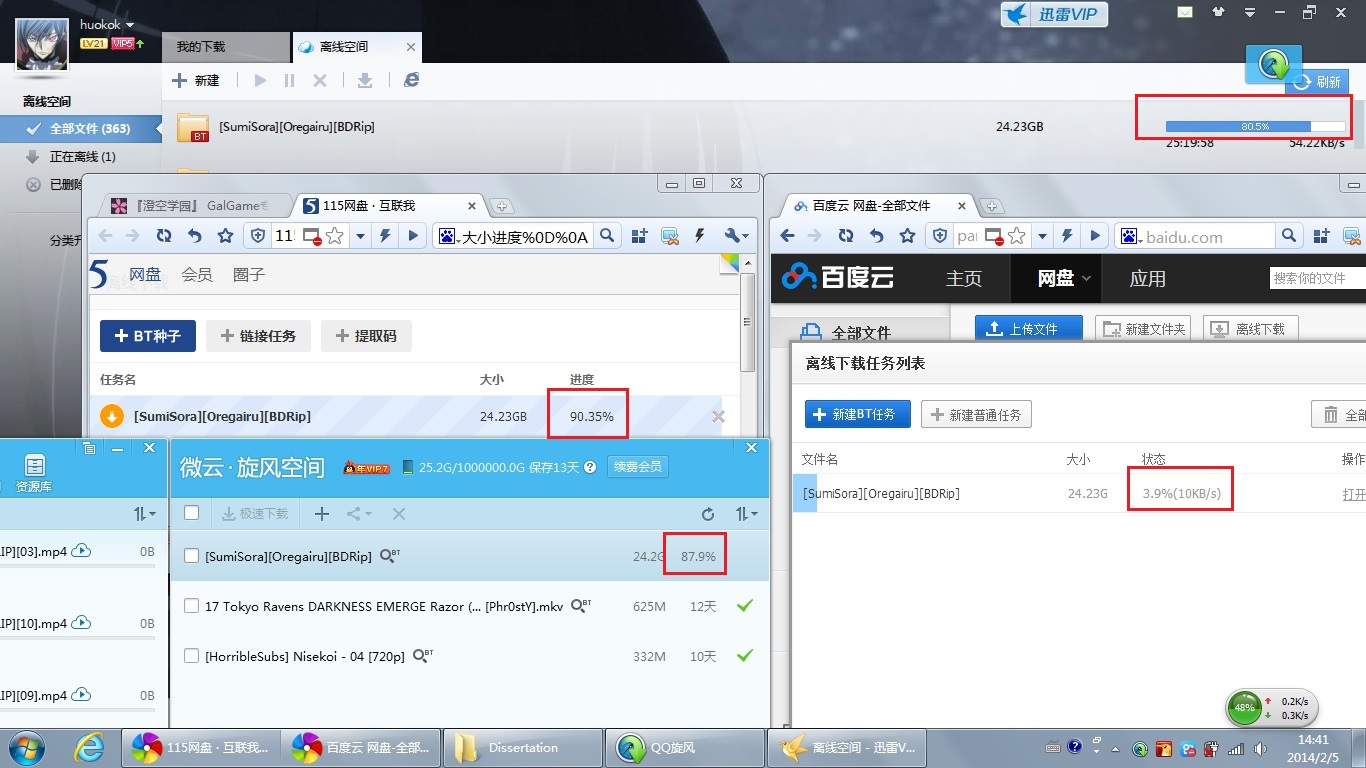
Task: Click the screenshot scissors icon in 115 browser
Action: pos(669,236)
